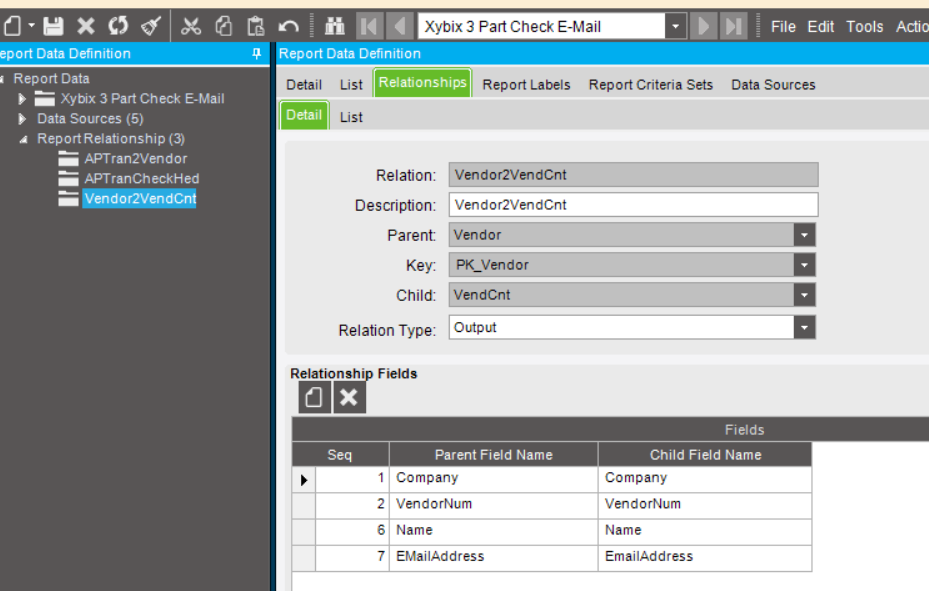Click the Delete X toolbar icon
This screenshot has height=591, width=929.
tap(86, 26)
